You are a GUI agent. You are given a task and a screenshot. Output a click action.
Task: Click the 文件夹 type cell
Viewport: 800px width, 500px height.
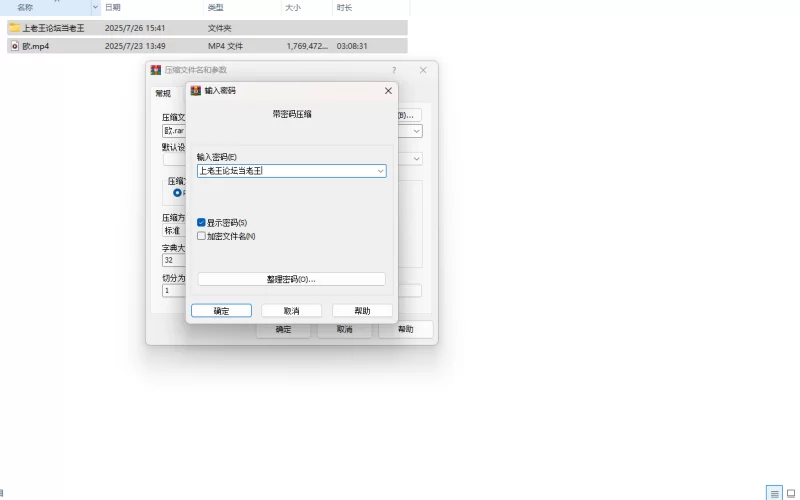(219, 28)
